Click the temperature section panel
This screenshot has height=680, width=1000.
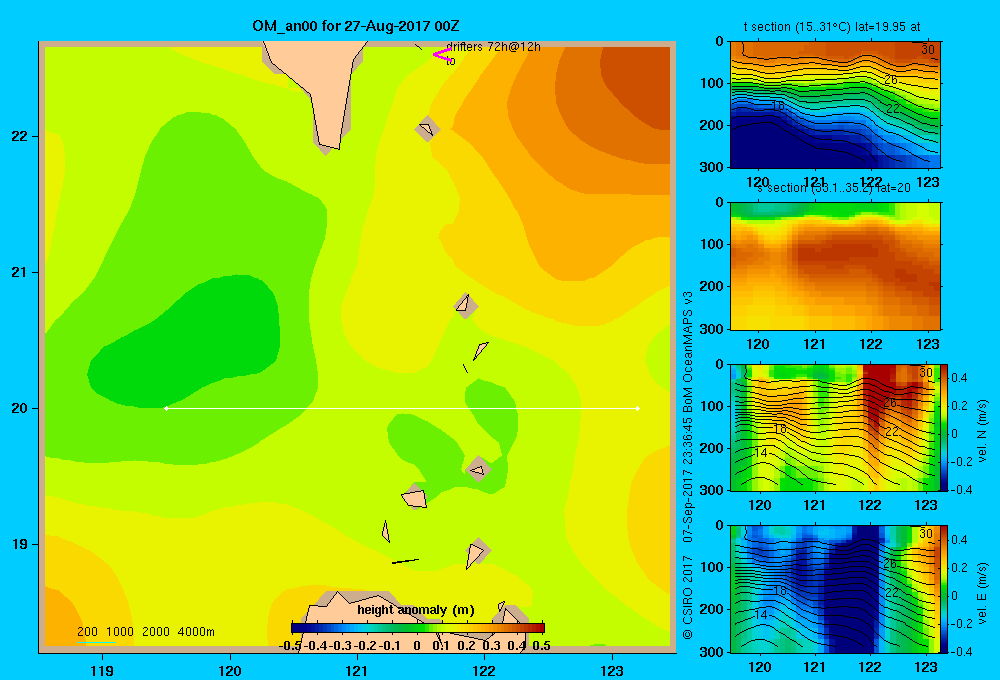(835, 105)
